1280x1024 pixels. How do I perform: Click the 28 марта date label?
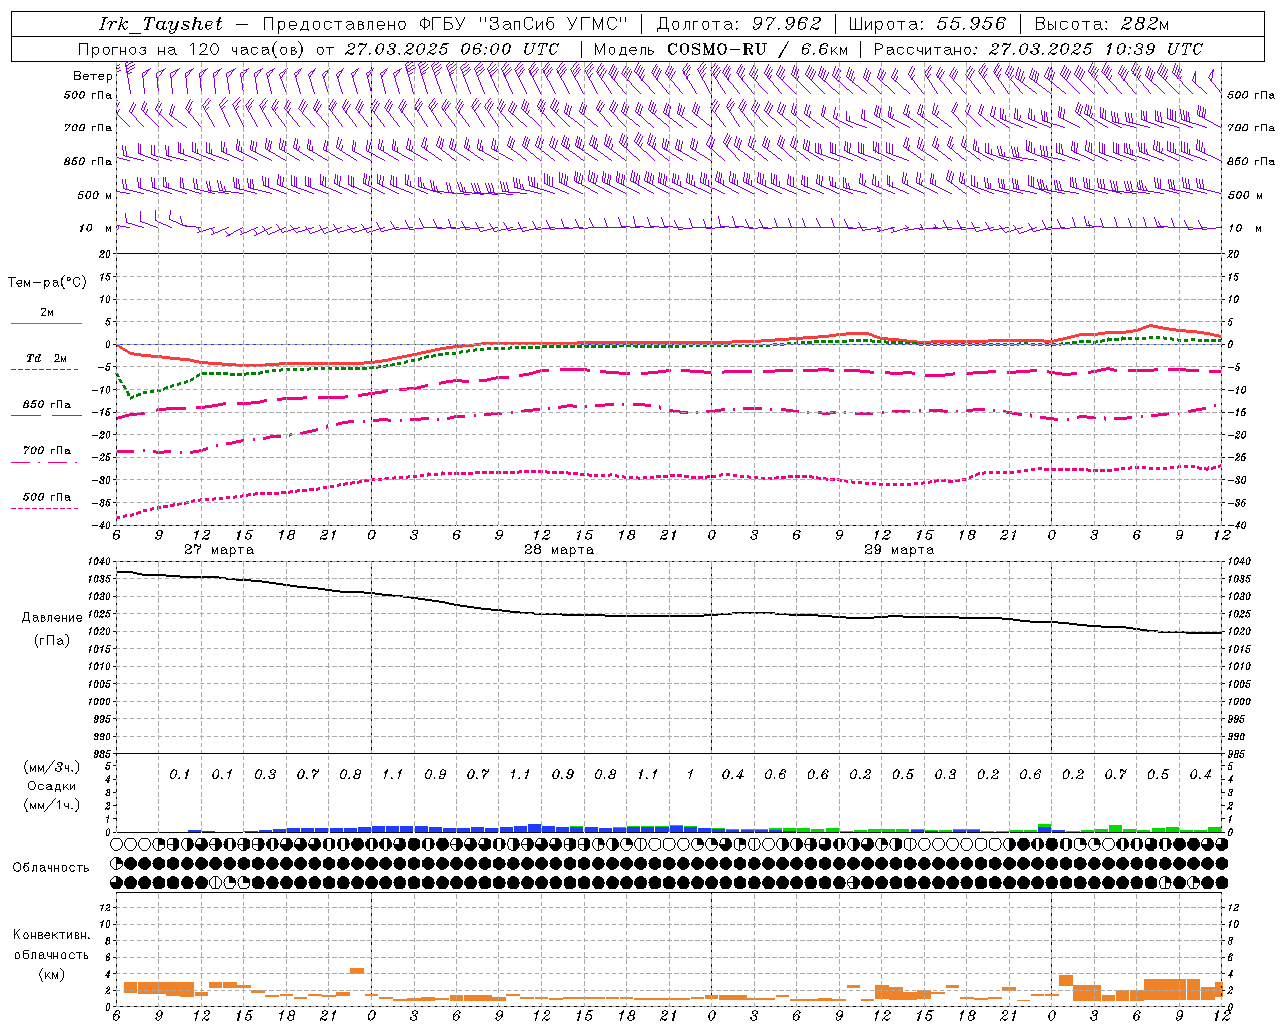tap(560, 550)
